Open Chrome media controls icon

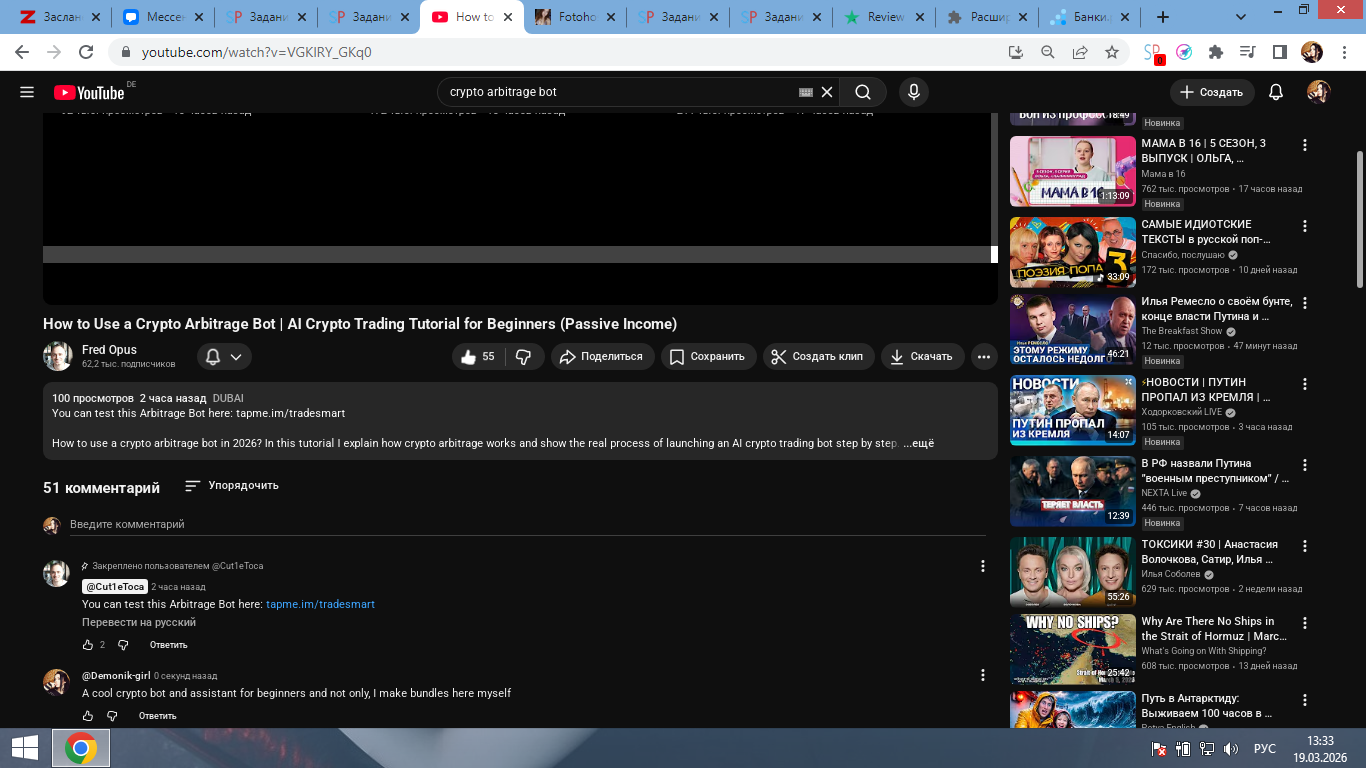[x=1247, y=52]
